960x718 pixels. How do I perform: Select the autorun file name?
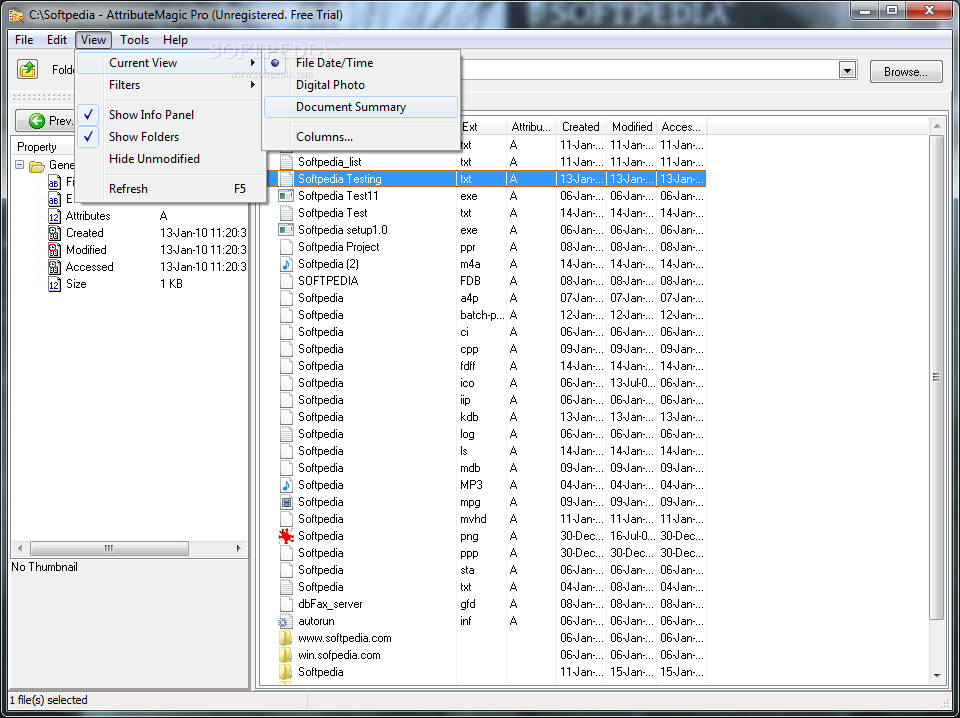(316, 621)
